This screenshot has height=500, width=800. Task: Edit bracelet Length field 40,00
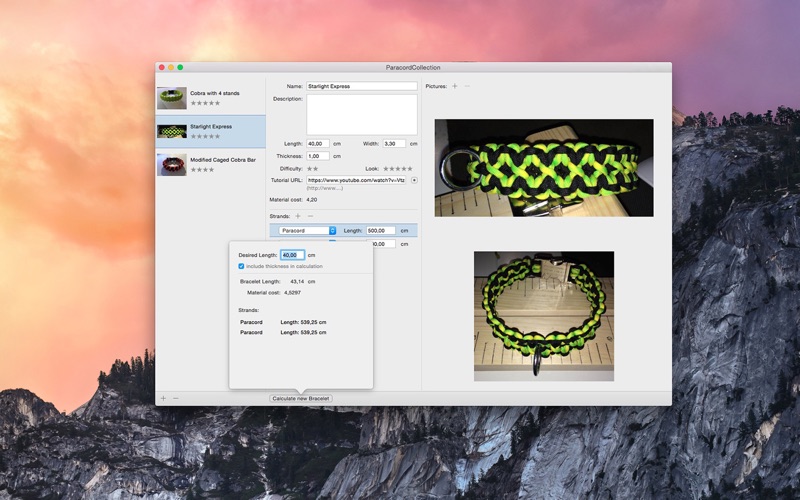(318, 144)
